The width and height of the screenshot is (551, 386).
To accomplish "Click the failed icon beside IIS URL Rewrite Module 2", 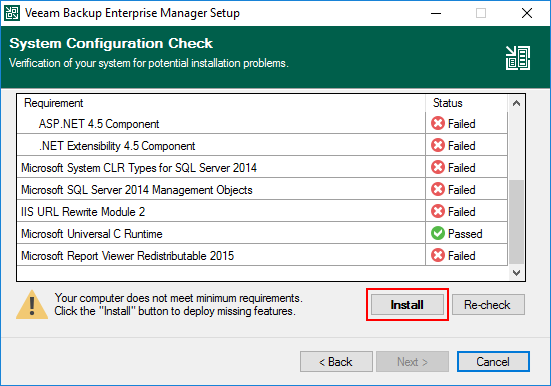I will (x=438, y=211).
